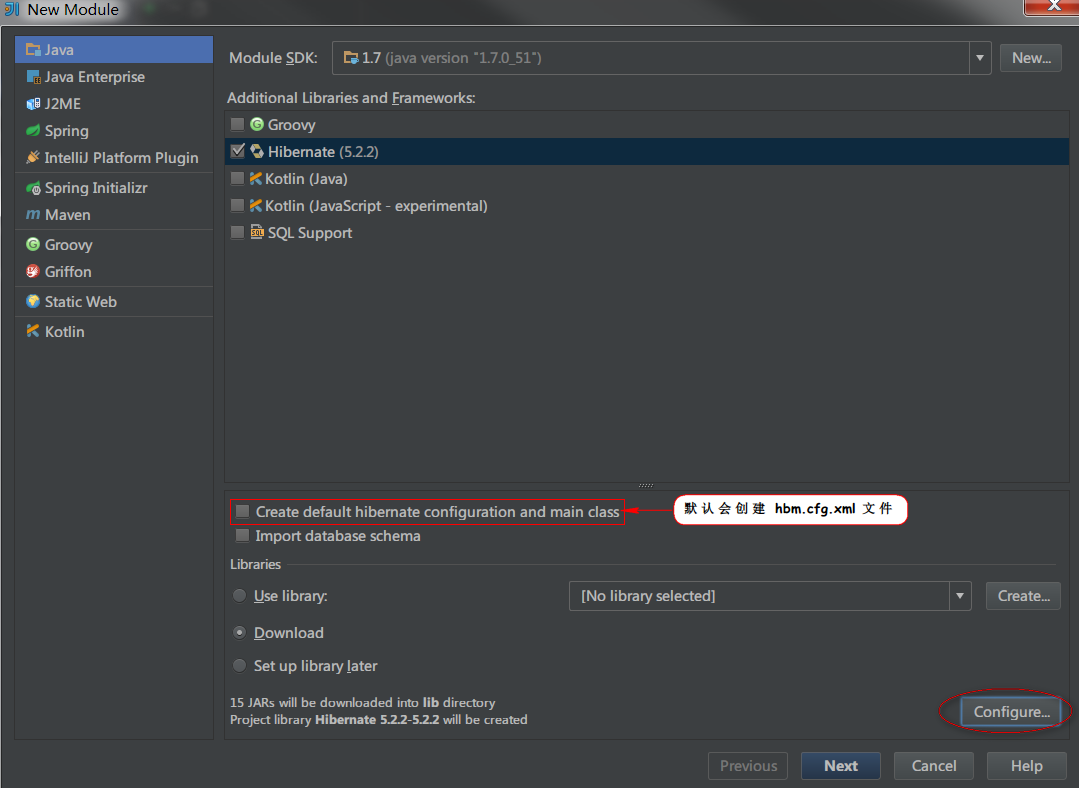Check the SQL Support checkbox
Screen dimensions: 1079x788
coord(237,232)
